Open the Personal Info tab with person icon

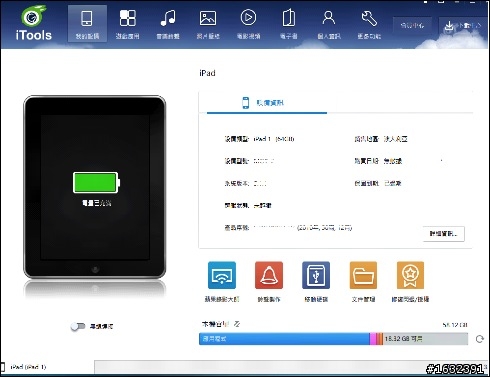[x=329, y=24]
